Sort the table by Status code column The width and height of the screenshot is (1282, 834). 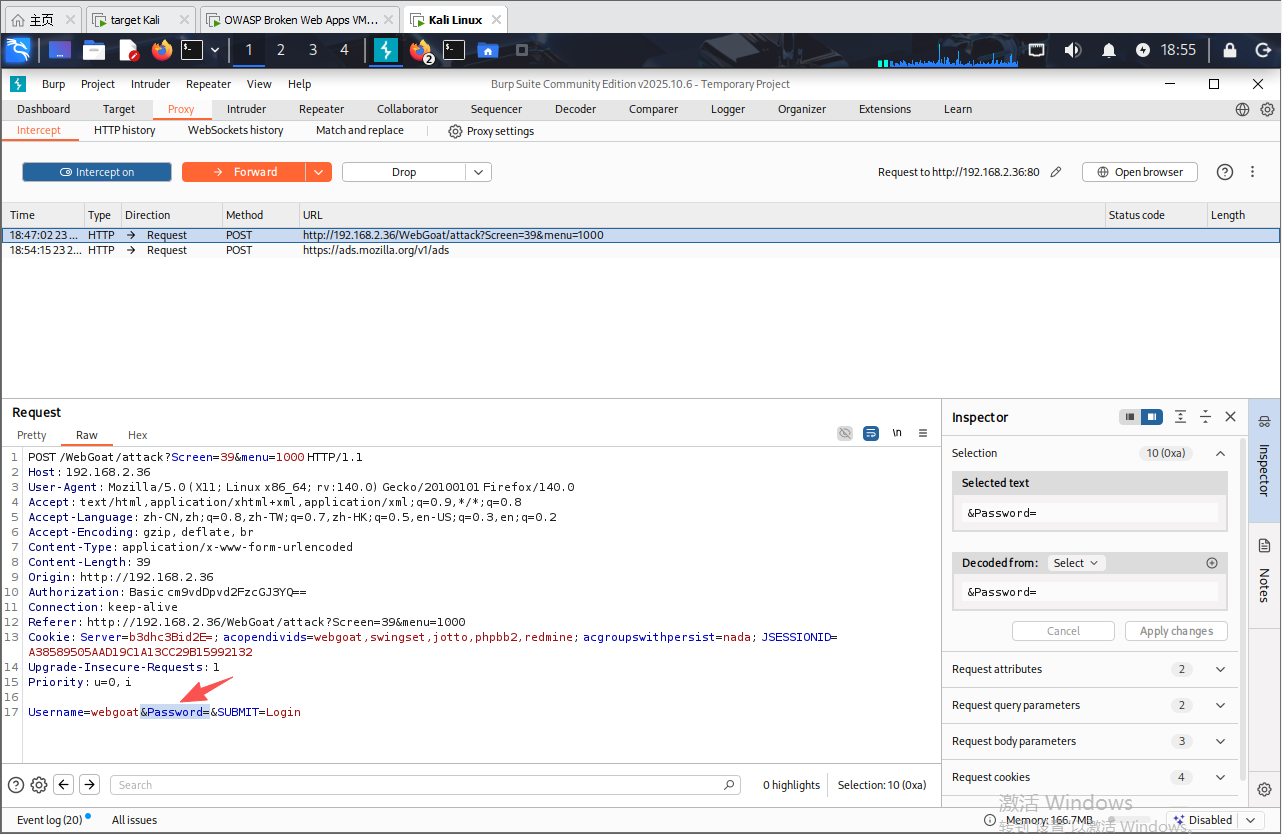click(1155, 215)
